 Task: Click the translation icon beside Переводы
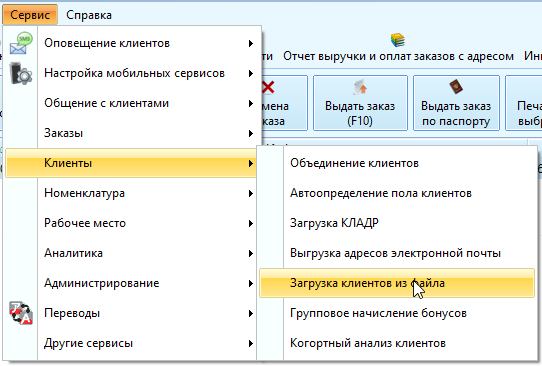[21, 313]
